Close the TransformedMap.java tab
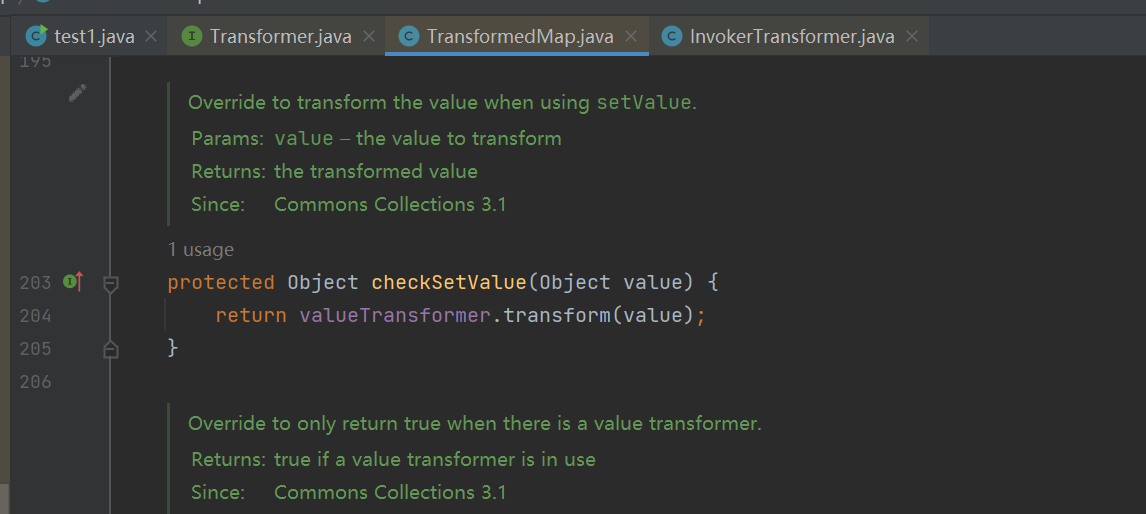The image size is (1146, 514). (631, 37)
